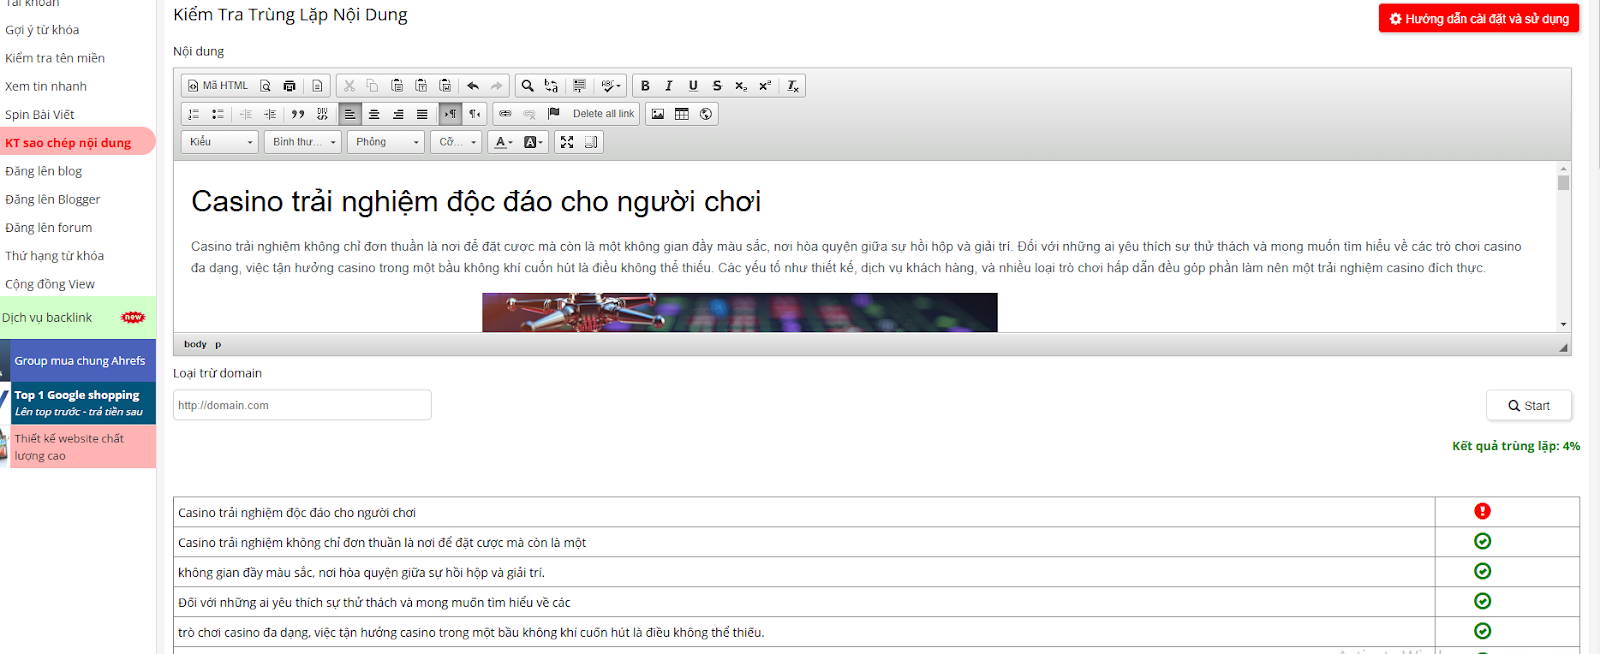This screenshot has height=654, width=1600.
Task: Click the Preview document icon in toolbar
Action: (x=266, y=86)
